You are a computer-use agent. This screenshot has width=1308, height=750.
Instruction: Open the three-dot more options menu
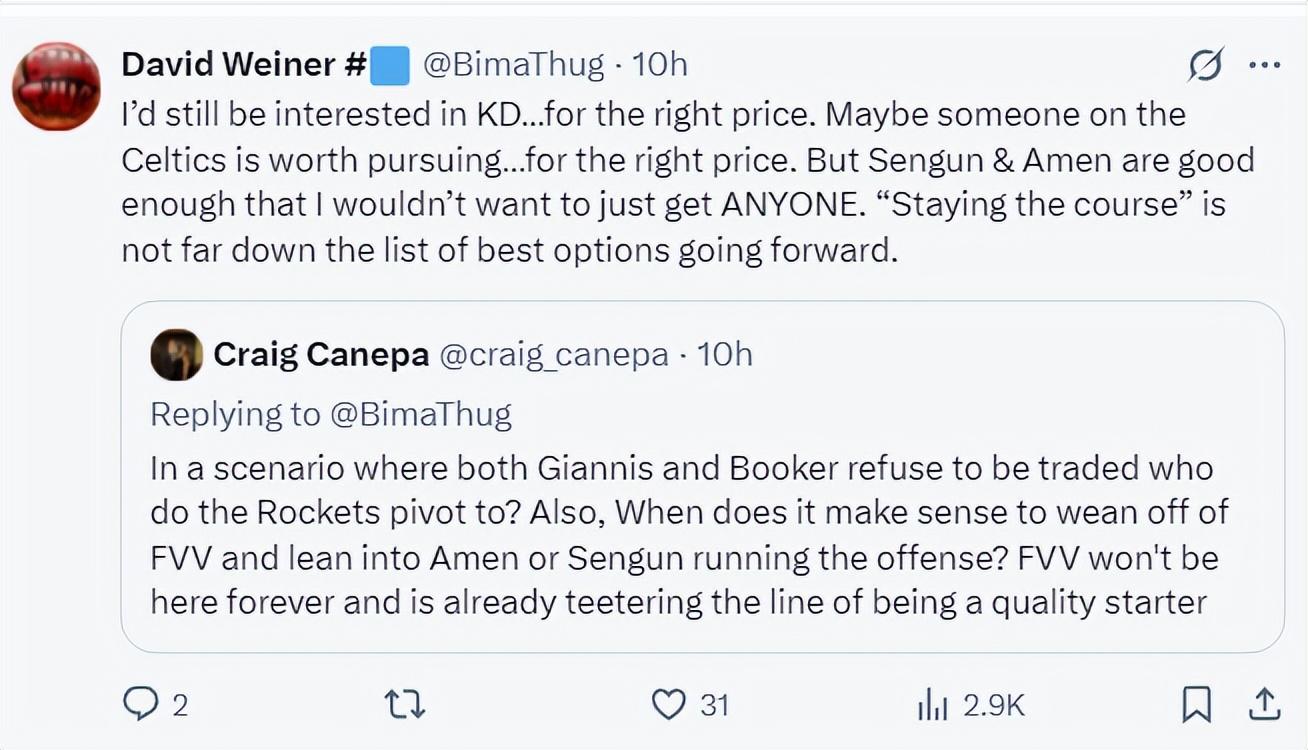pyautogui.click(x=1265, y=66)
